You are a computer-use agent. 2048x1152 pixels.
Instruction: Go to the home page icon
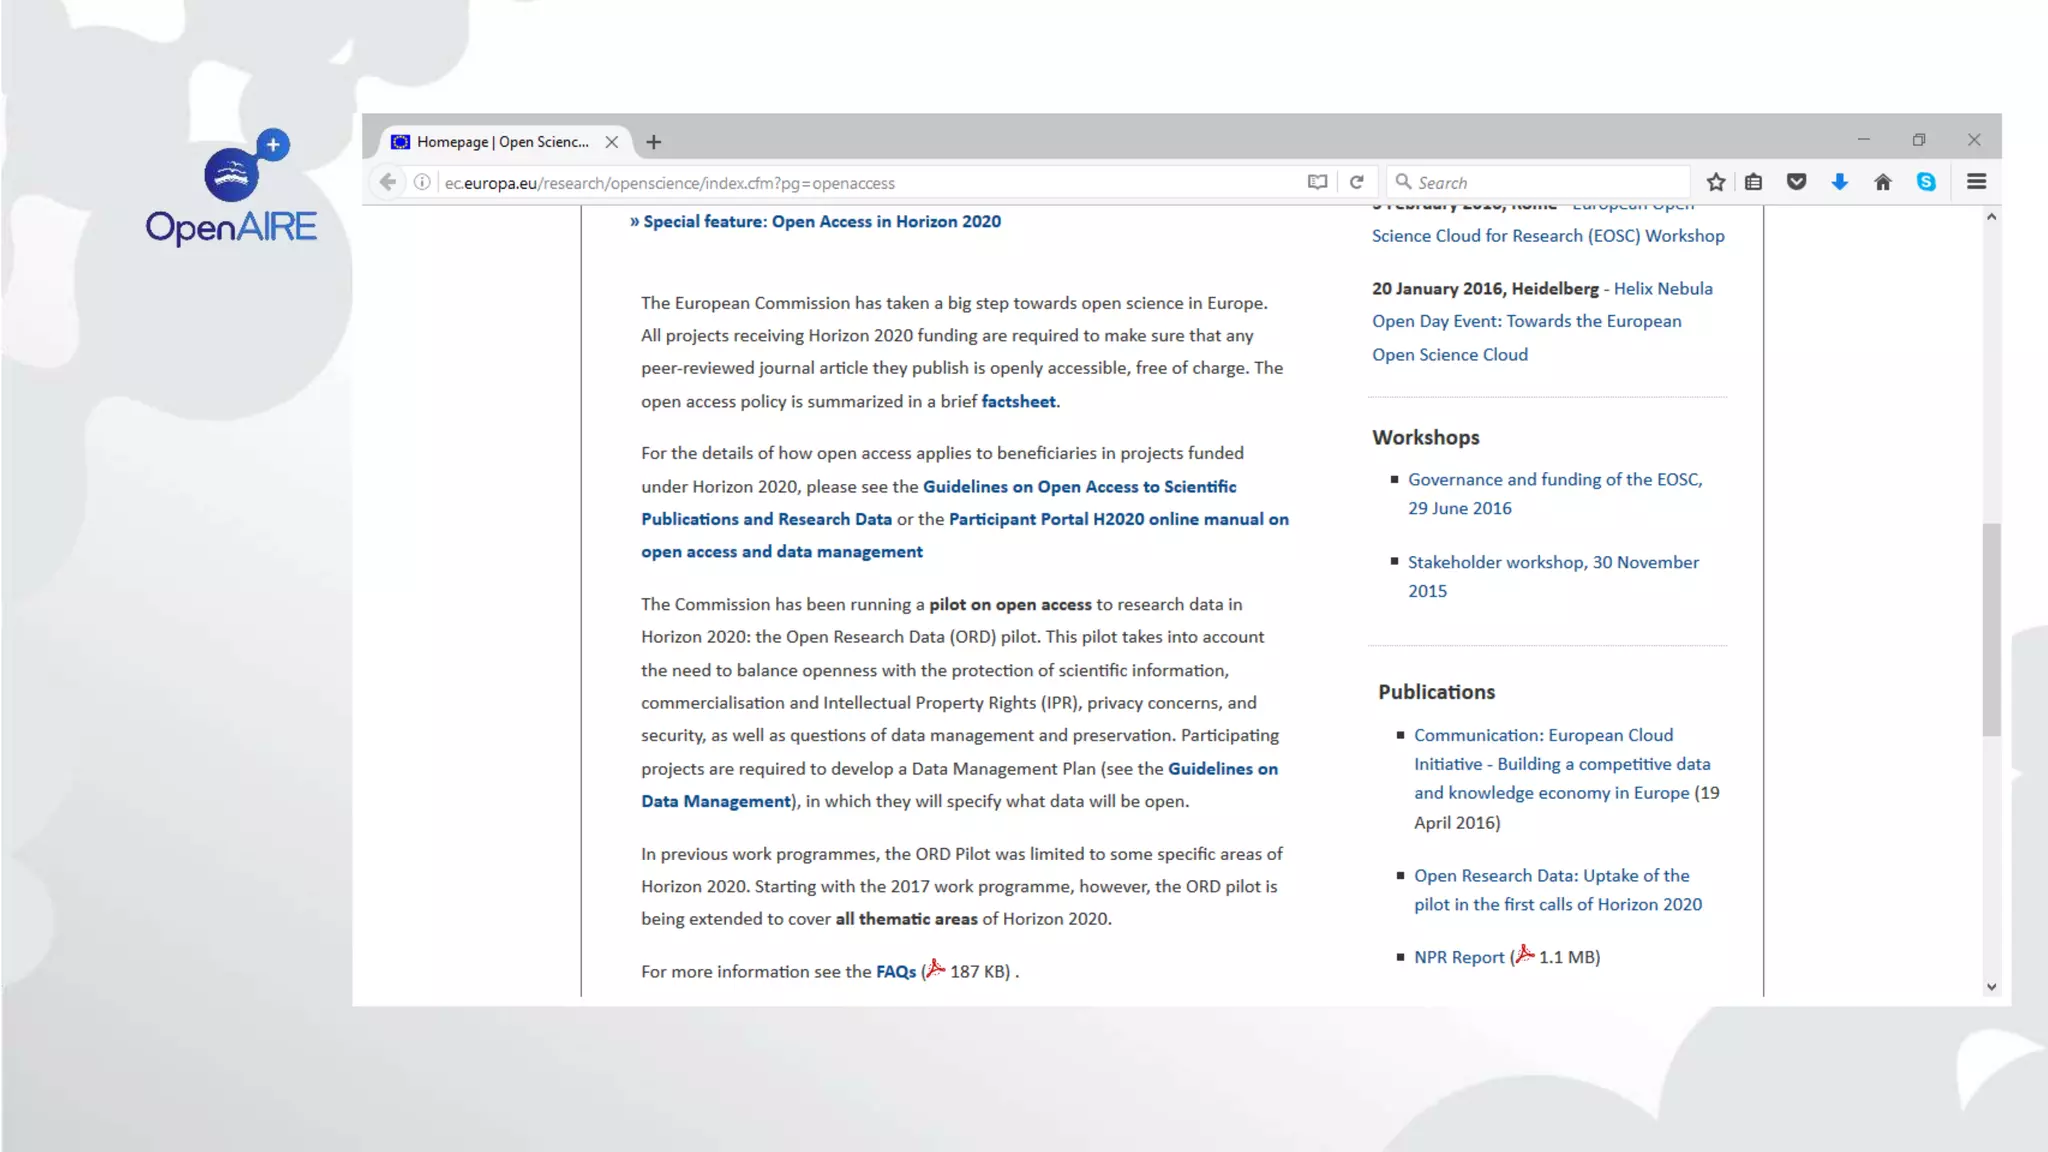point(1883,182)
